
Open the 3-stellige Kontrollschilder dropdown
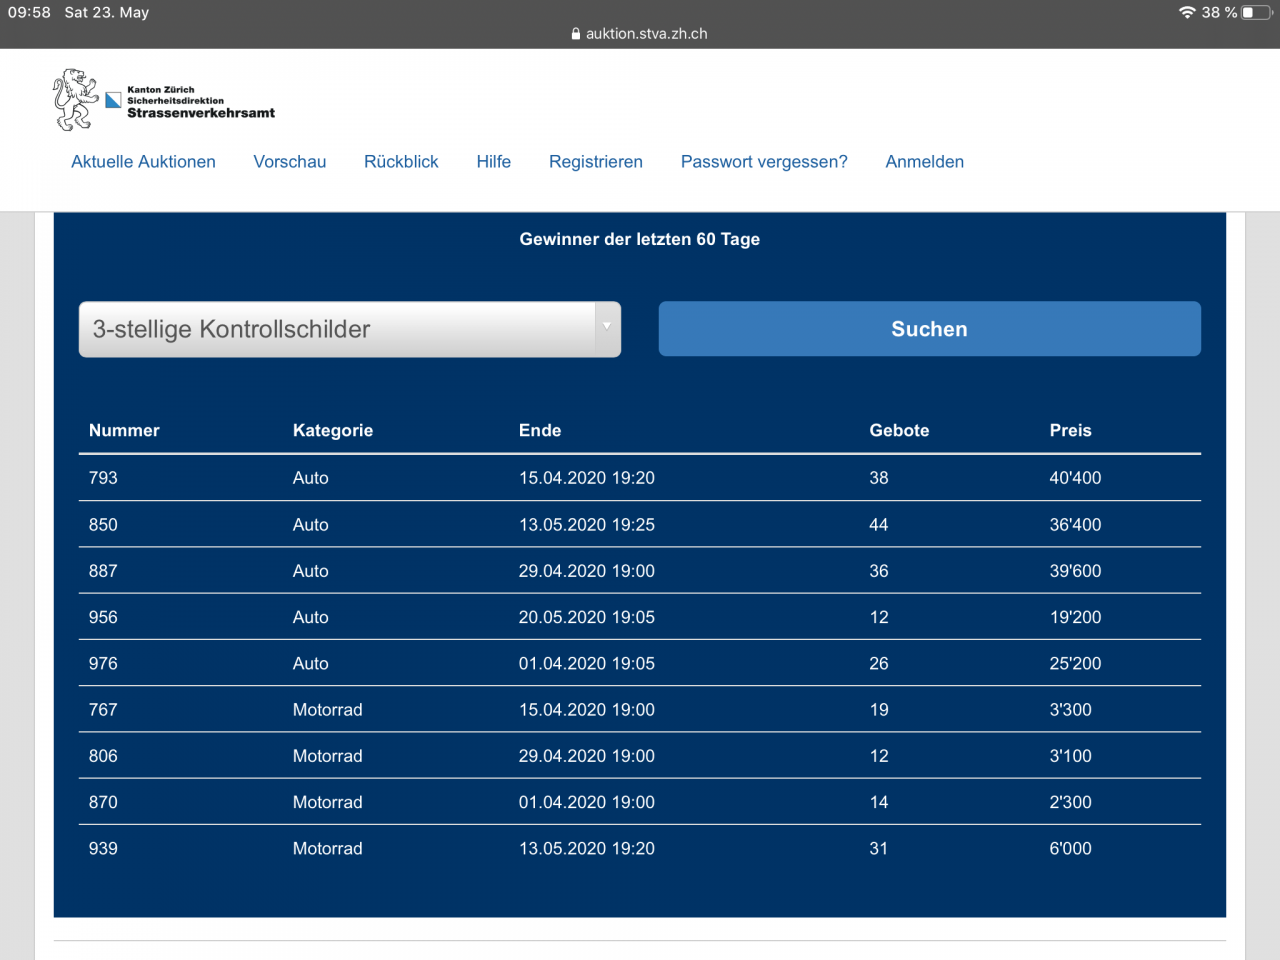coord(338,329)
